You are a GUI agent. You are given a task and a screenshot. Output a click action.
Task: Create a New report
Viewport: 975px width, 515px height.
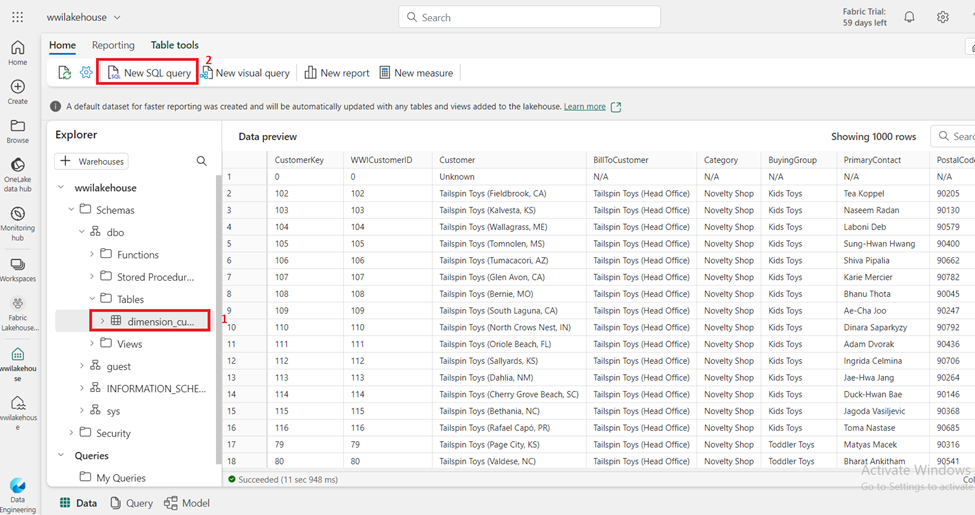[x=337, y=73]
